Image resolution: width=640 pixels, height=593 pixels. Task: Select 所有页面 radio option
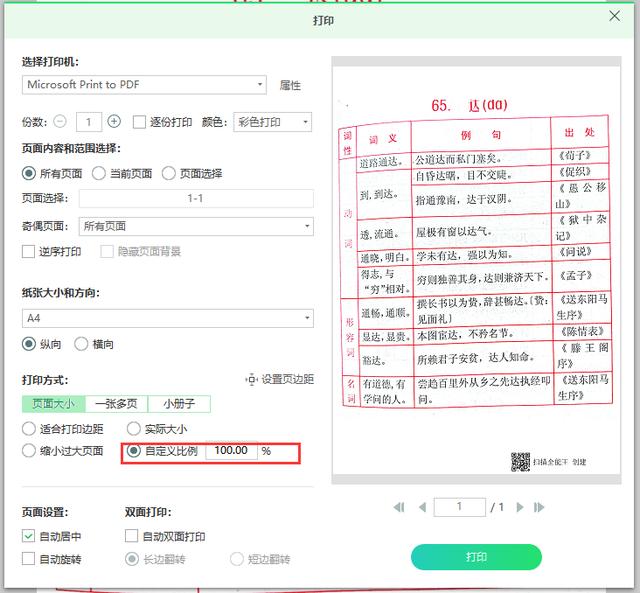click(29, 173)
